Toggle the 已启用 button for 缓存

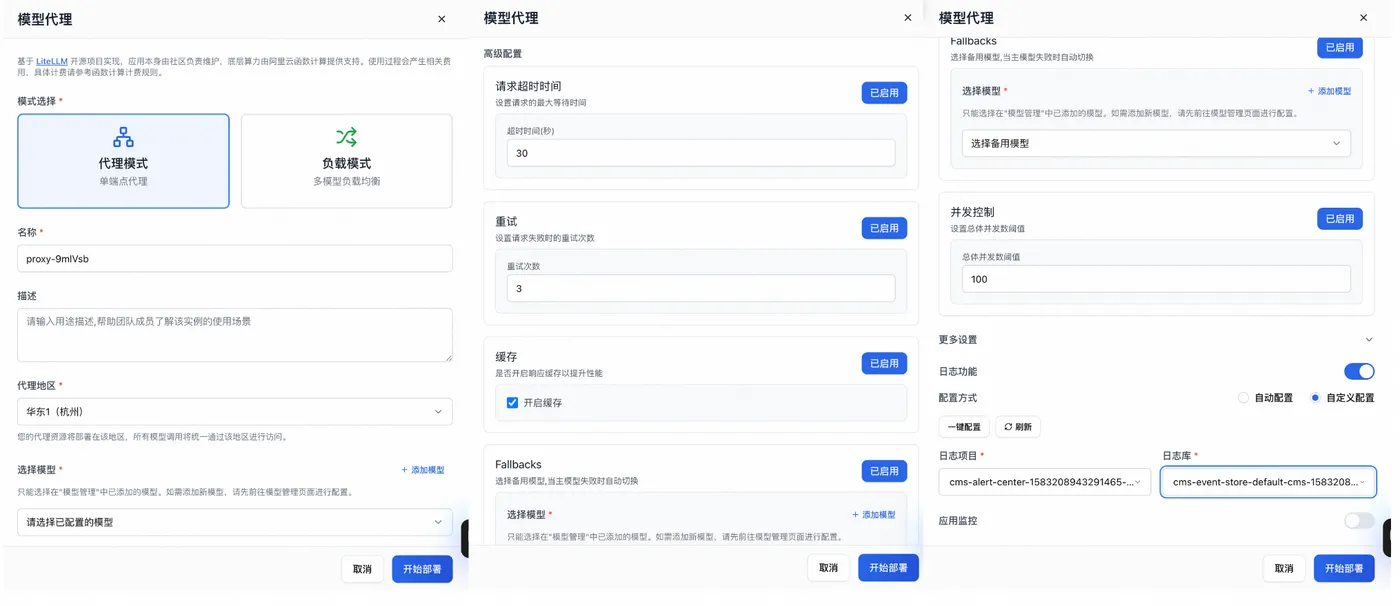[884, 363]
